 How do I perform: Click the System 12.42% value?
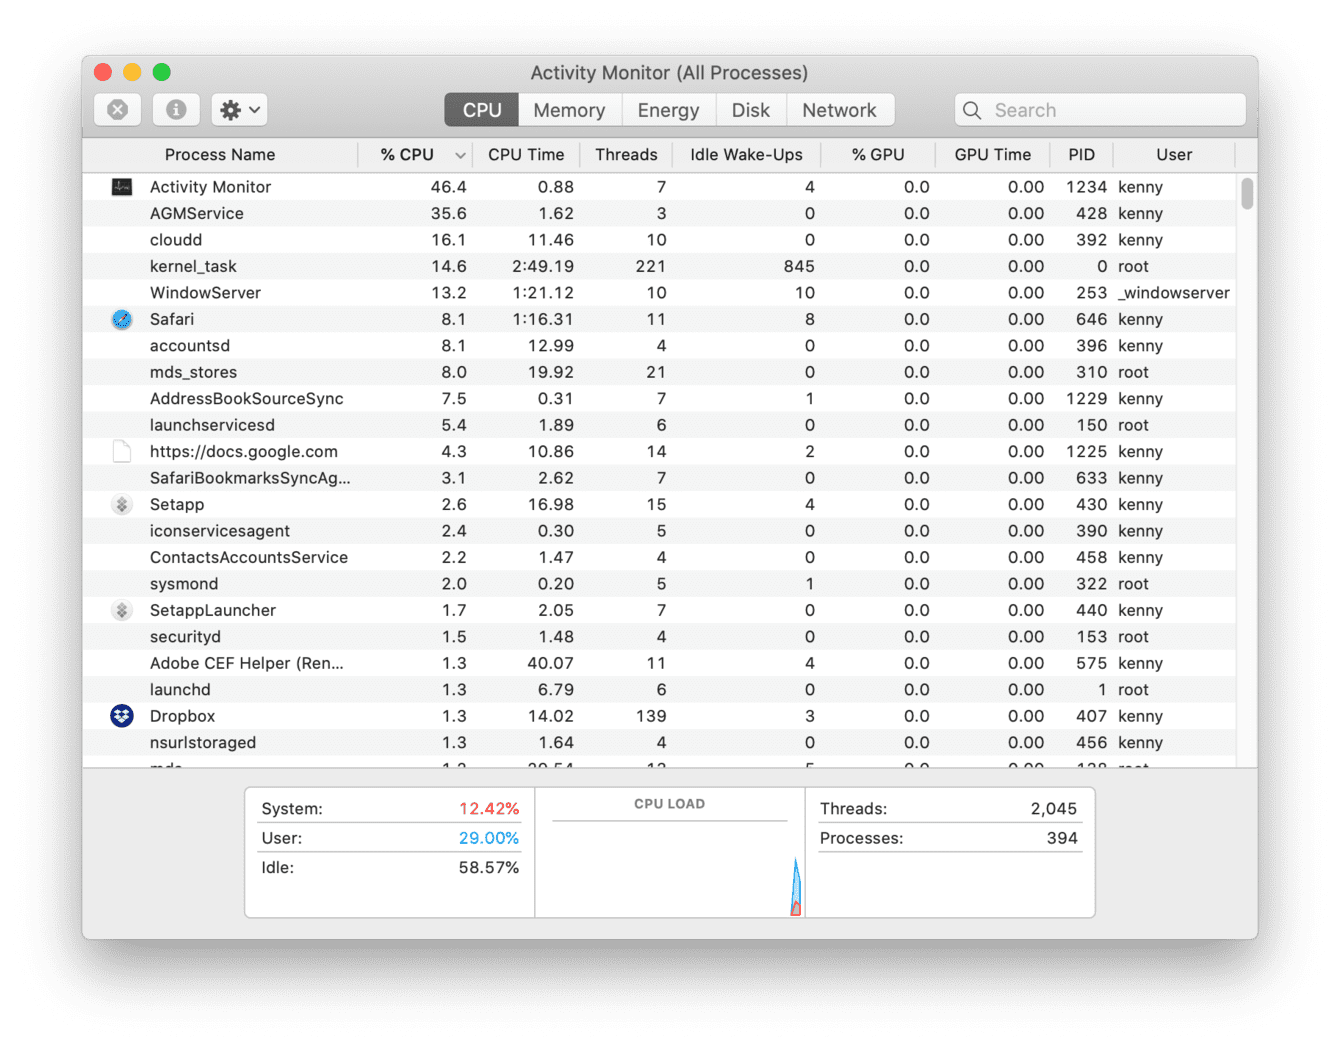pos(489,809)
